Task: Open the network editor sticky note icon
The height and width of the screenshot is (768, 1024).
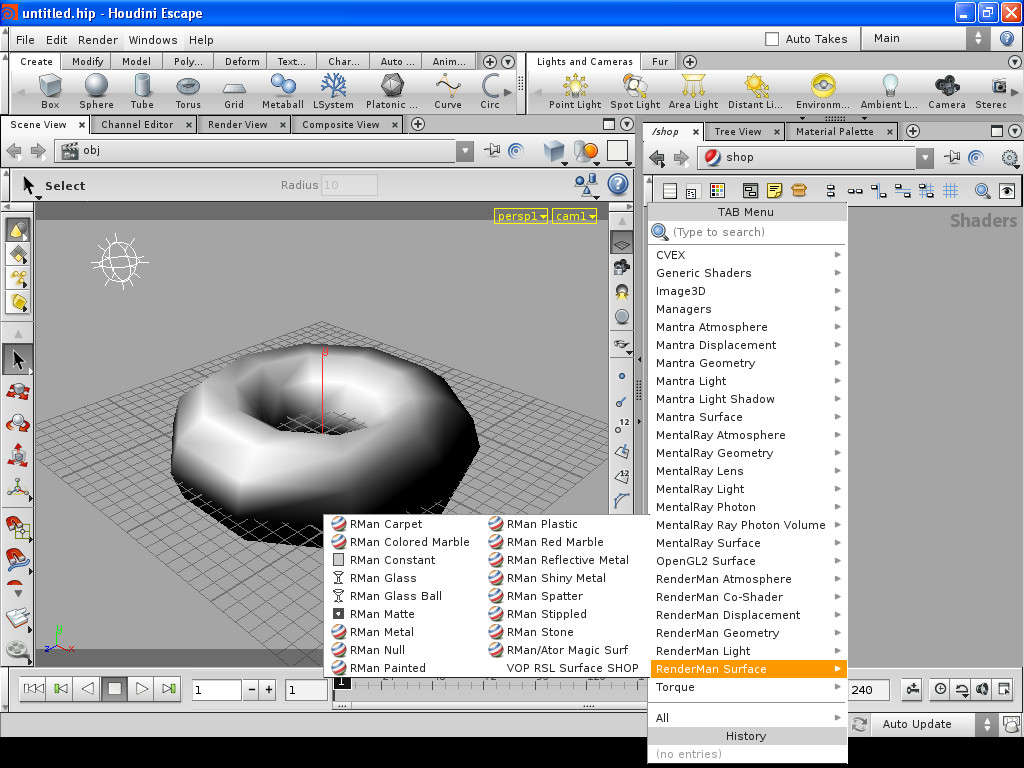Action: coord(775,191)
